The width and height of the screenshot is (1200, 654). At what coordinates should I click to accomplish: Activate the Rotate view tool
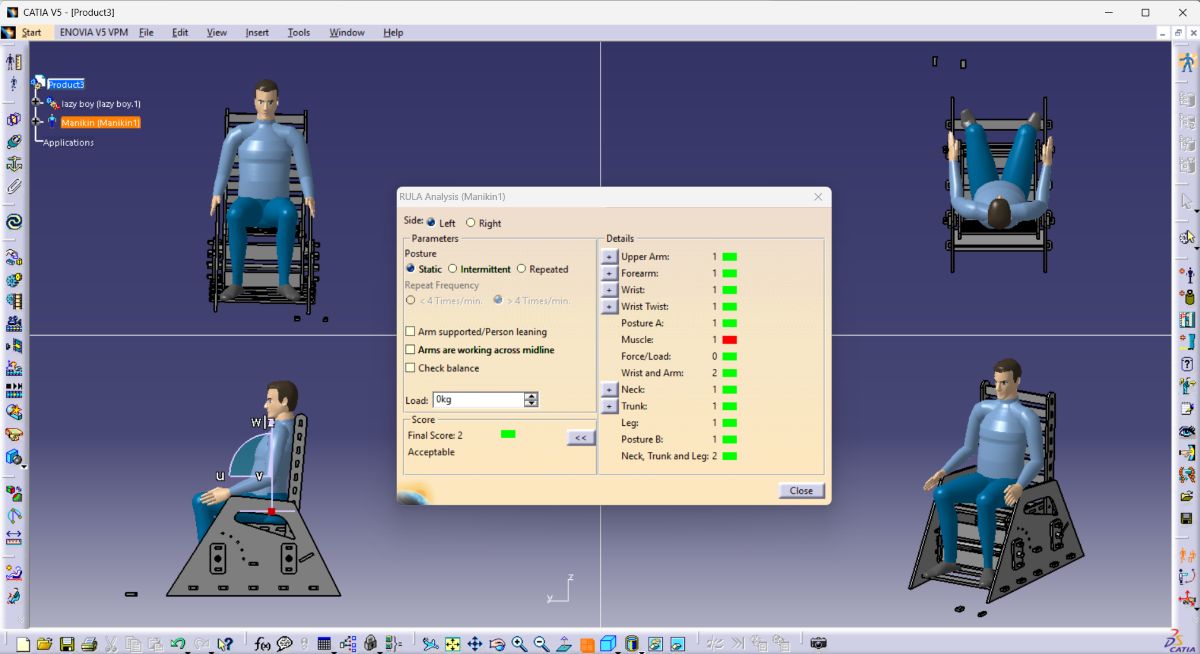click(x=496, y=642)
